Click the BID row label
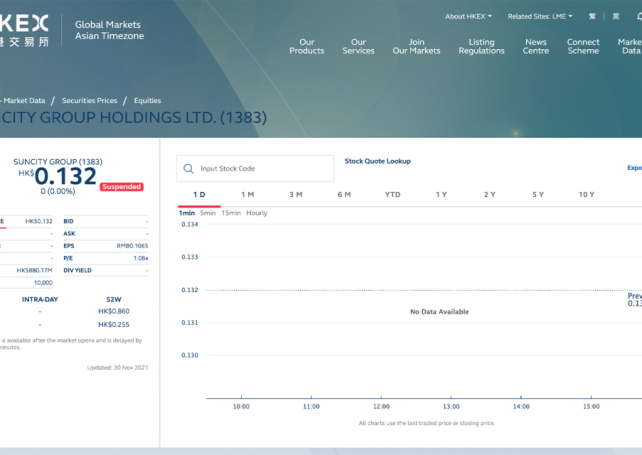The width and height of the screenshot is (642, 455). click(68, 221)
